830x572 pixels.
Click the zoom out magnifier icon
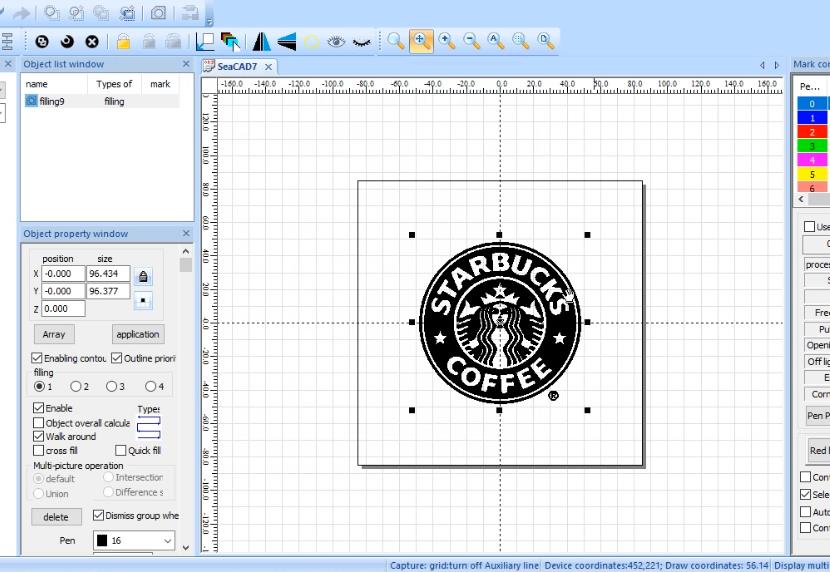[x=472, y=41]
